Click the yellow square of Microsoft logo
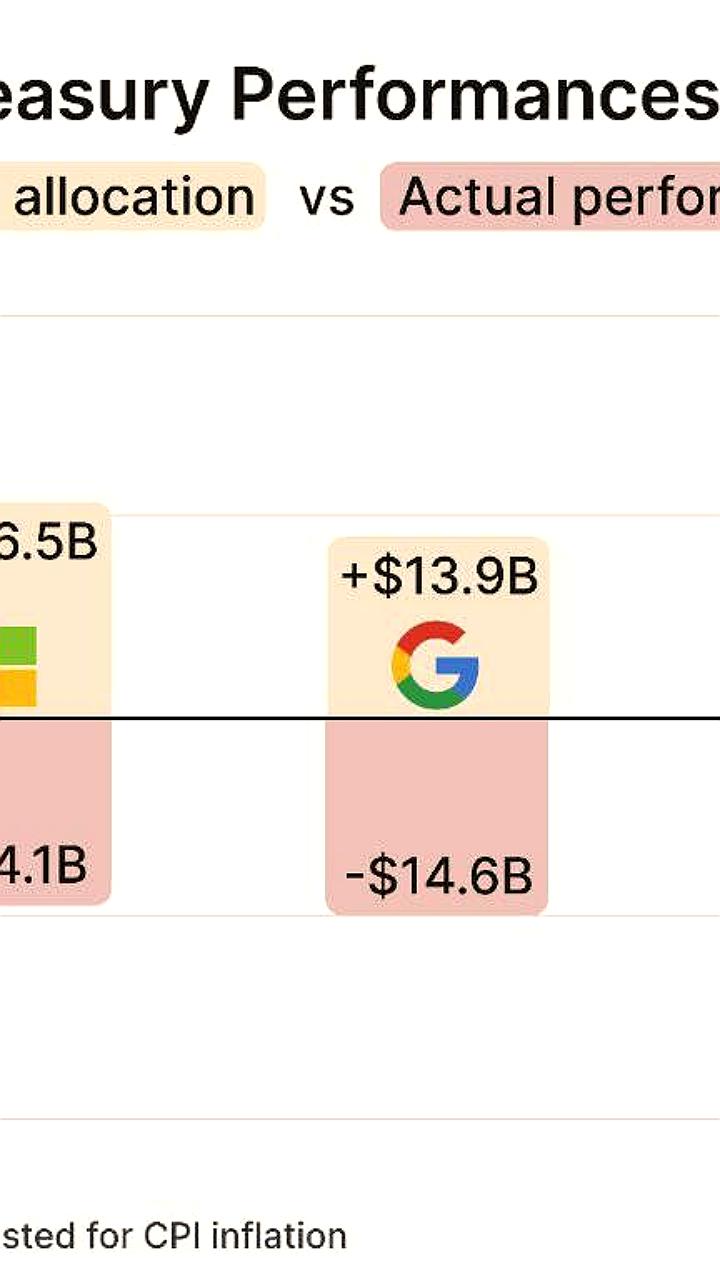This screenshot has width=720, height=1280. [18, 688]
